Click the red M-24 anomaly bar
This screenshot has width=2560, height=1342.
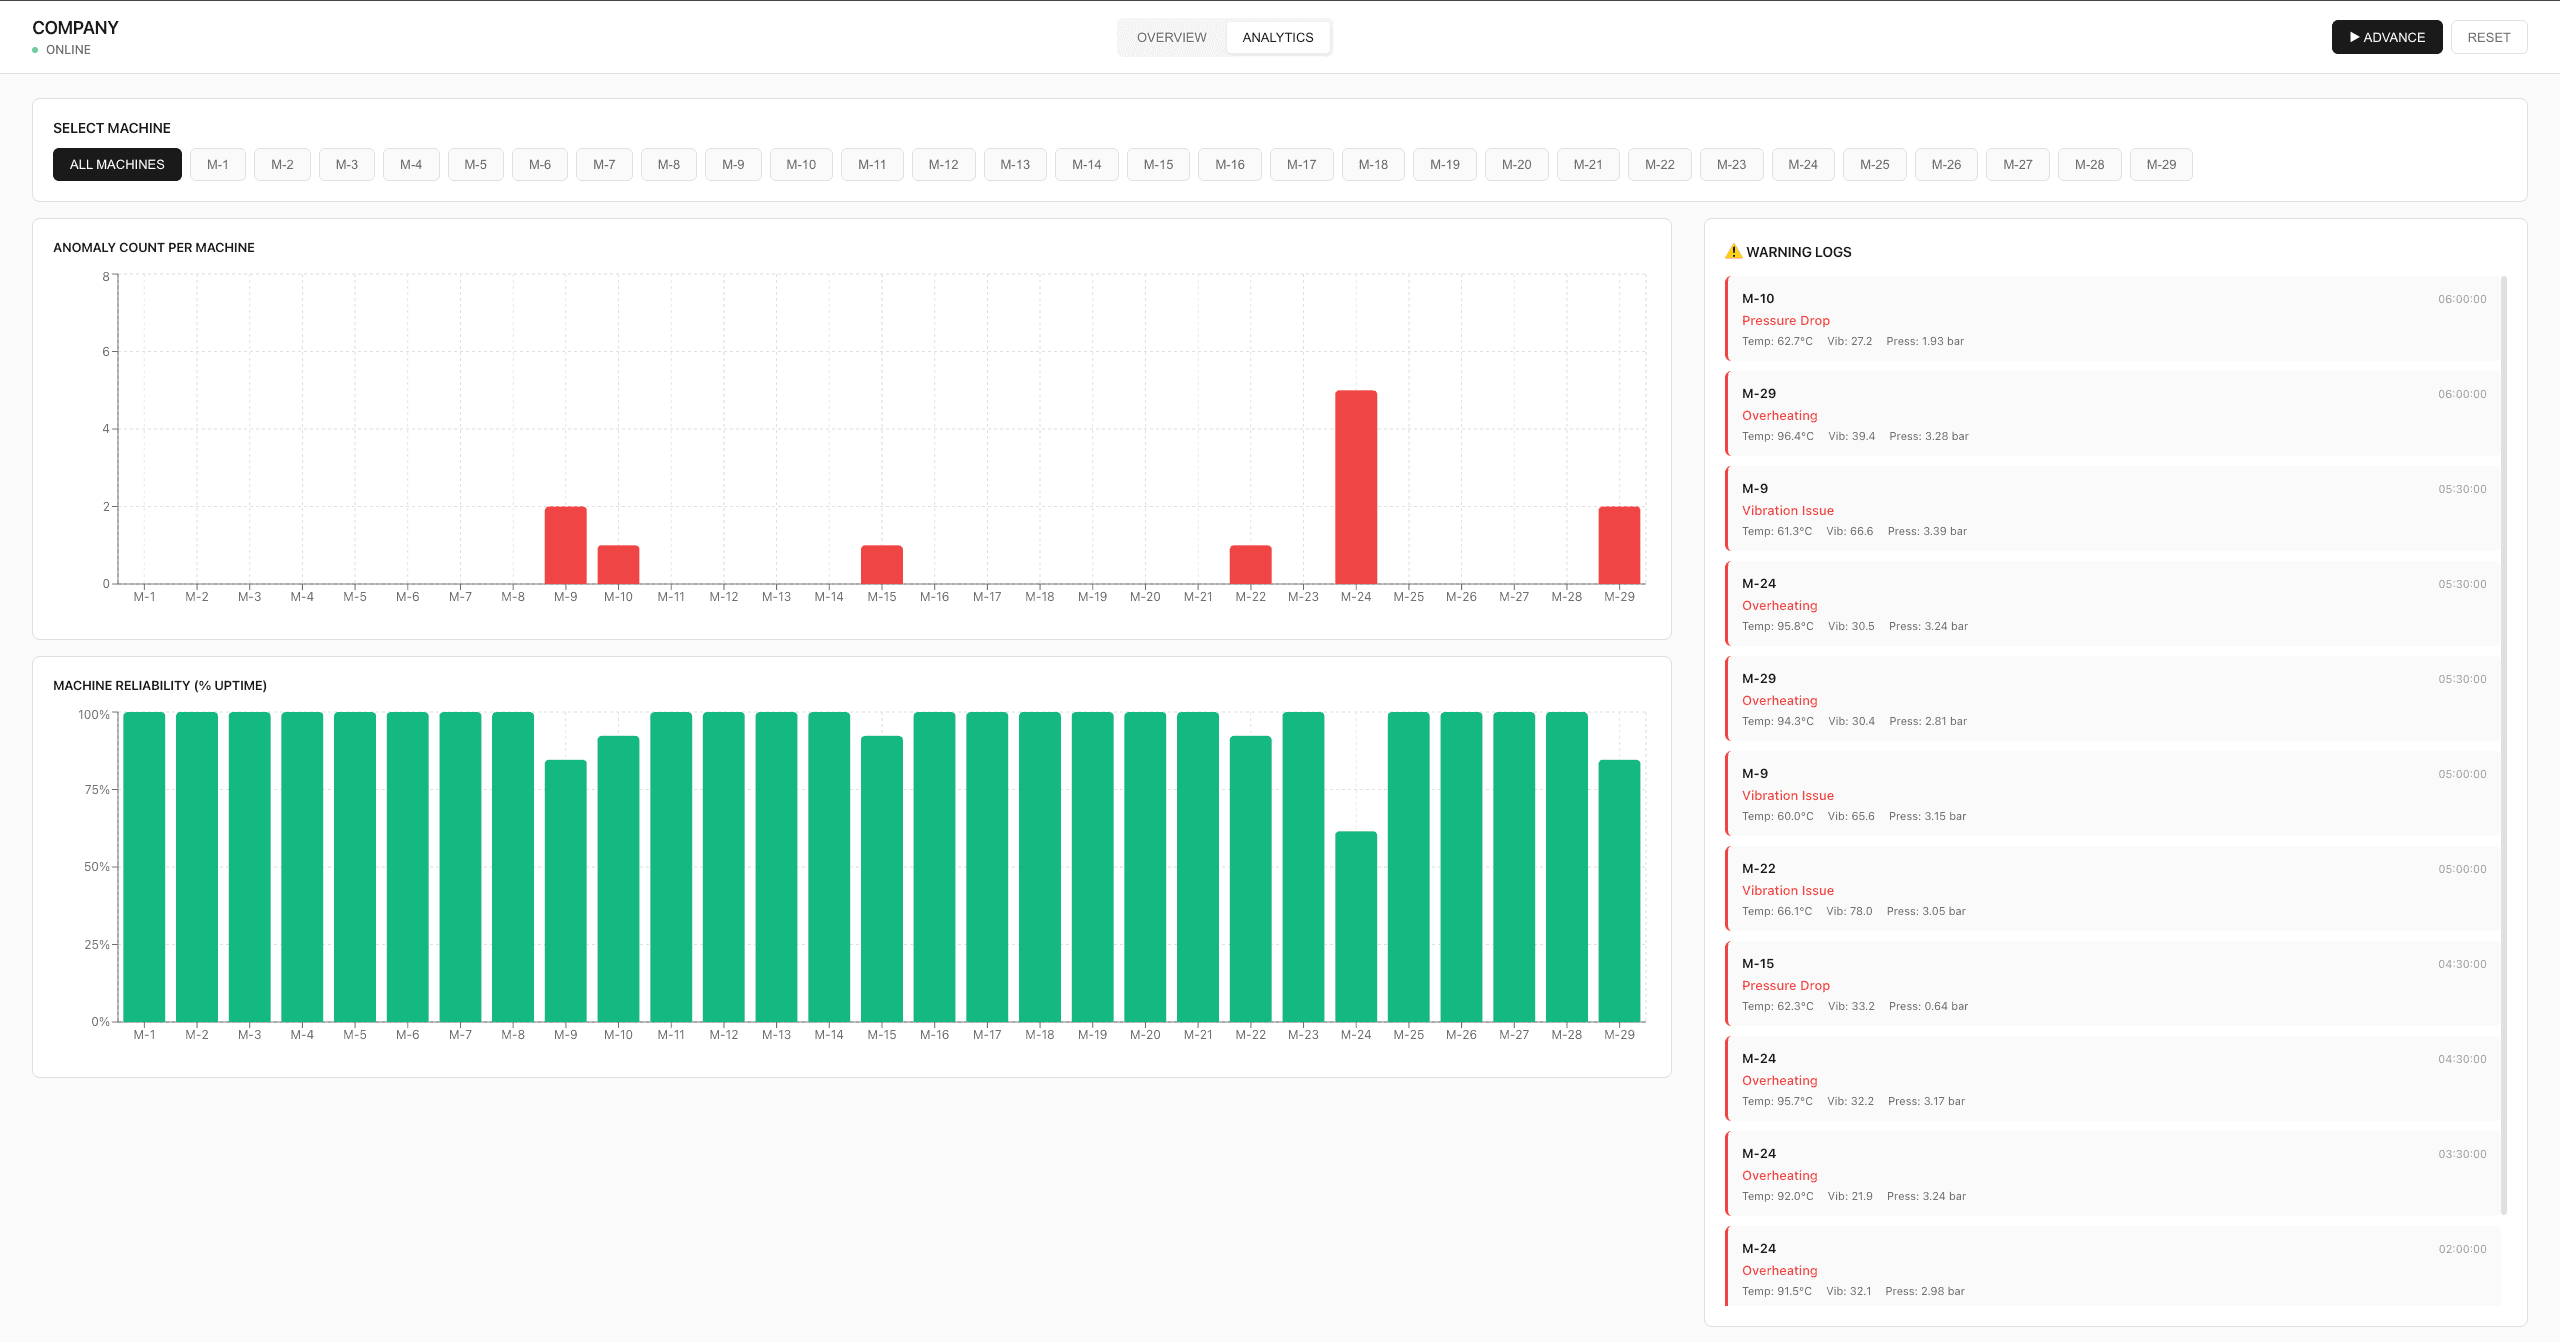(1355, 487)
